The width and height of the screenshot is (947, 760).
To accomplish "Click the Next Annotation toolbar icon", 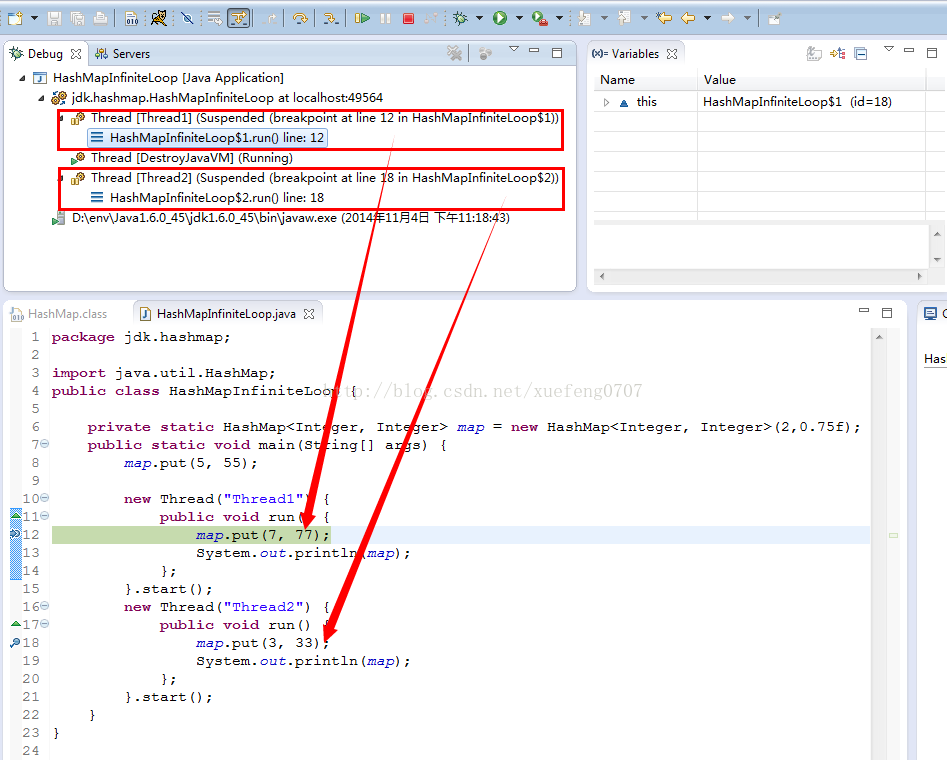I will point(583,18).
